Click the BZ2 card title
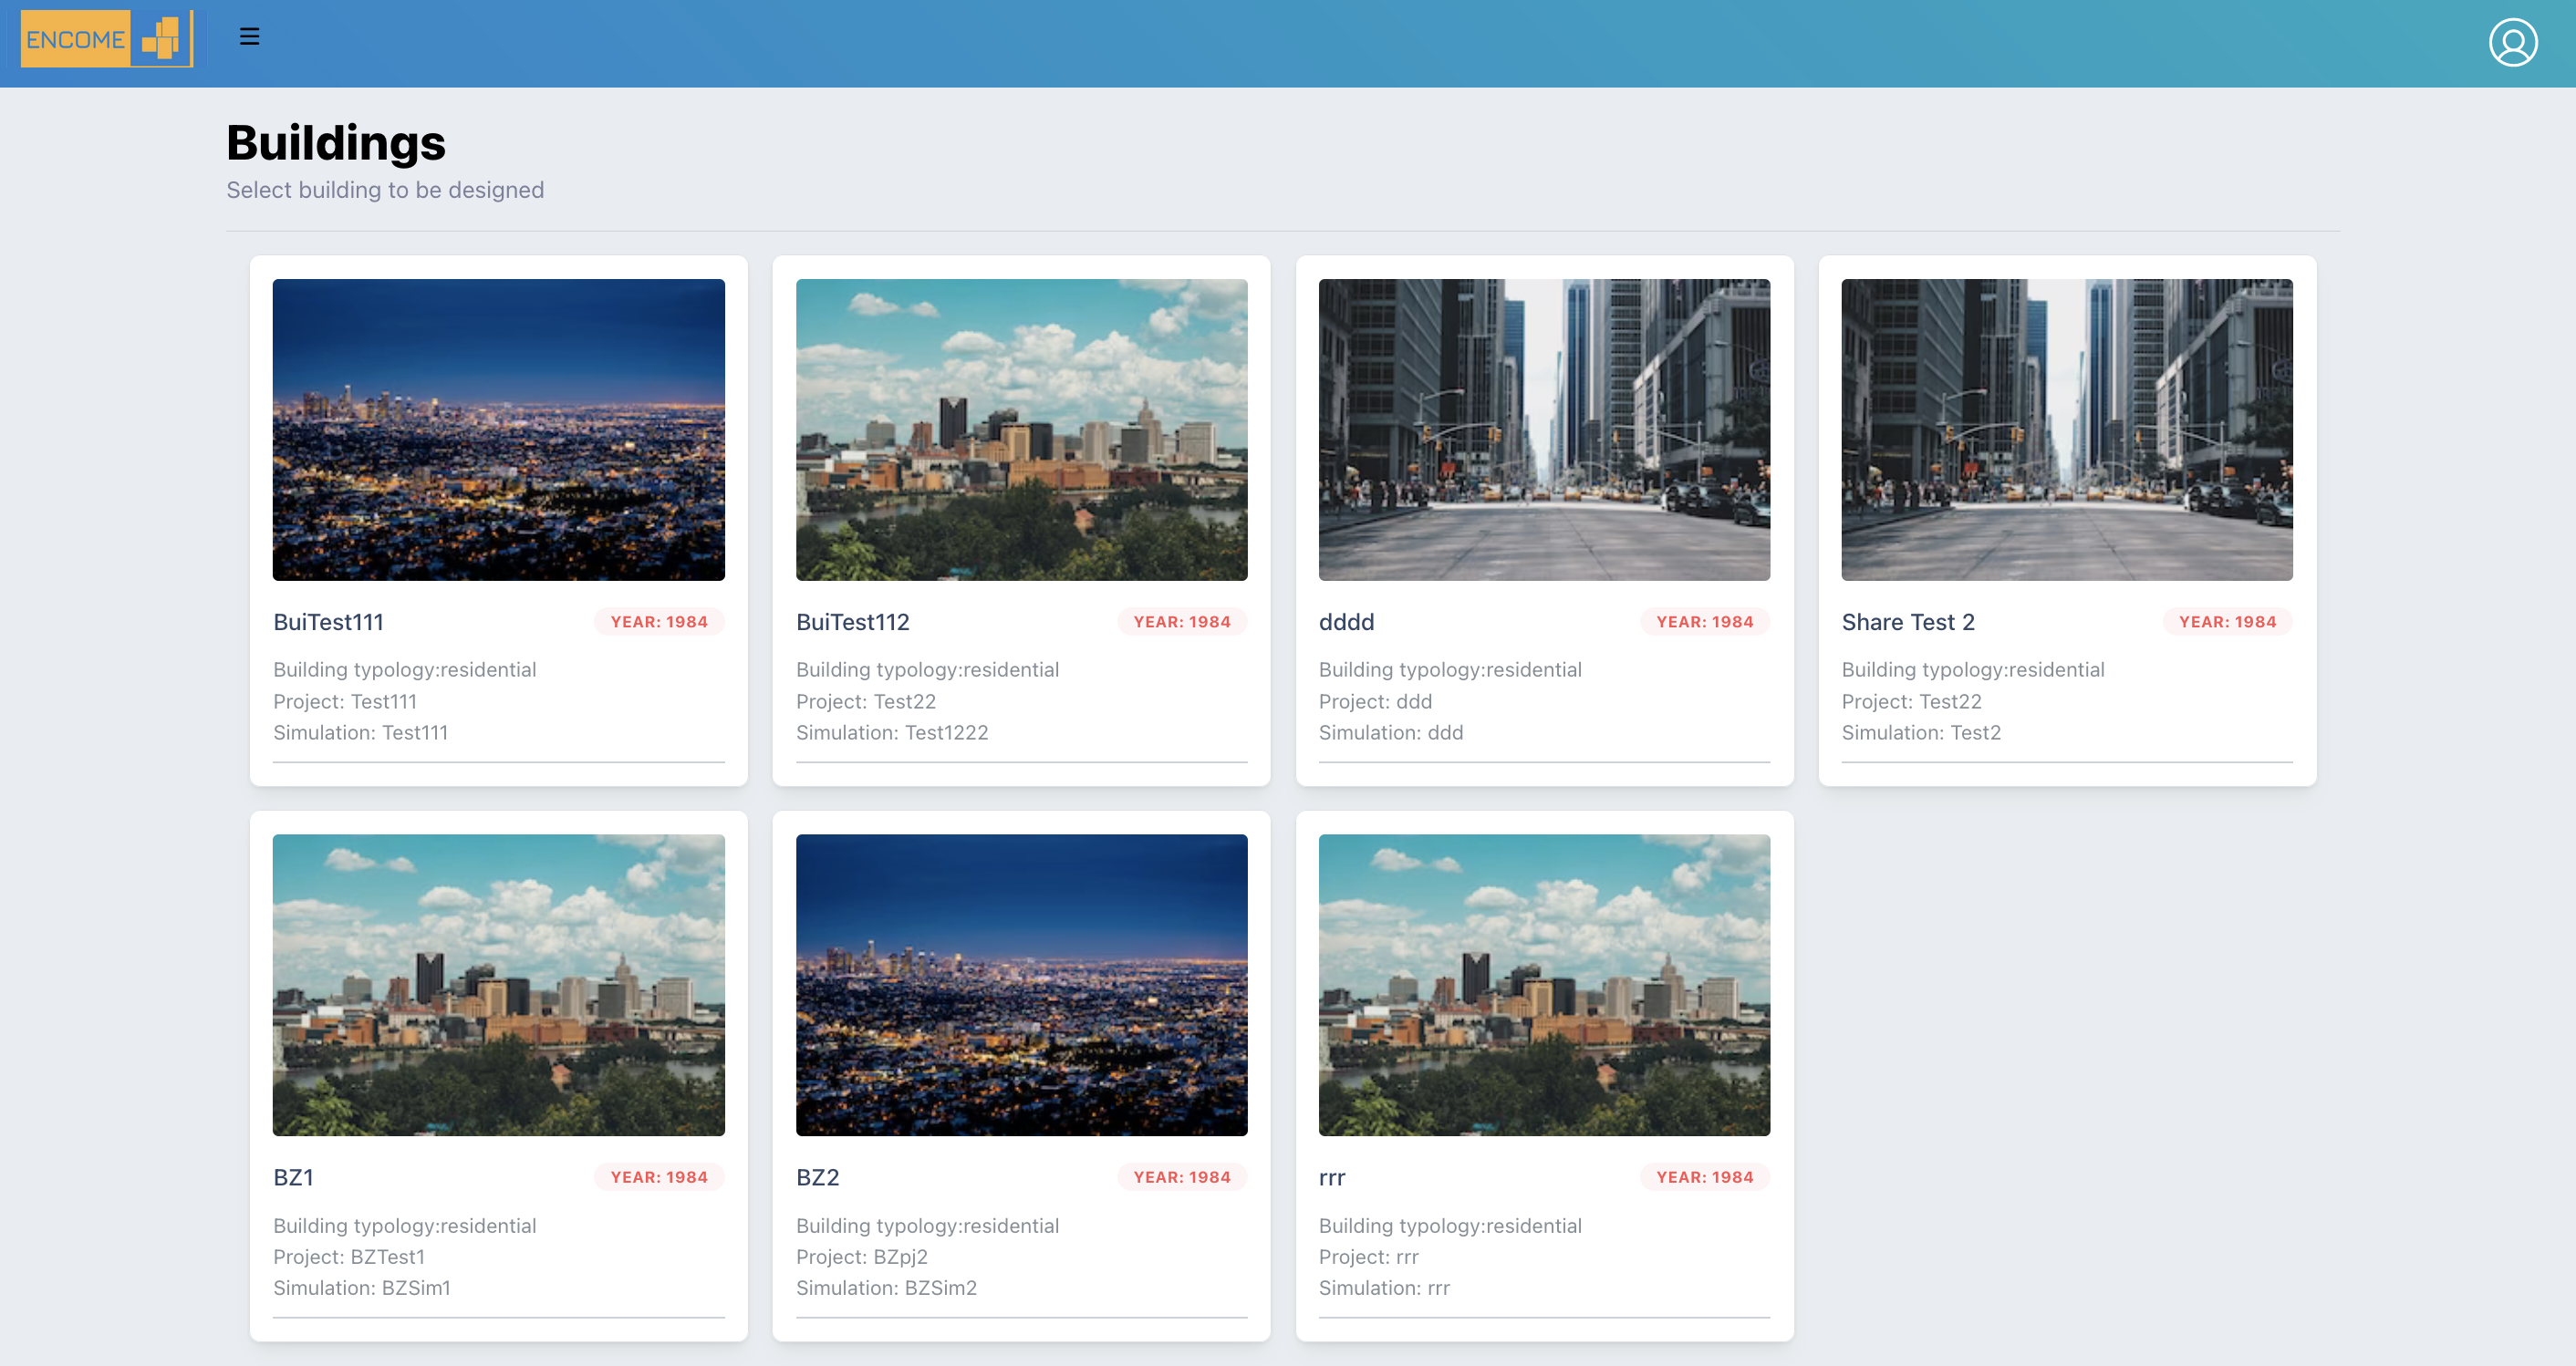The width and height of the screenshot is (2576, 1366). point(817,1177)
